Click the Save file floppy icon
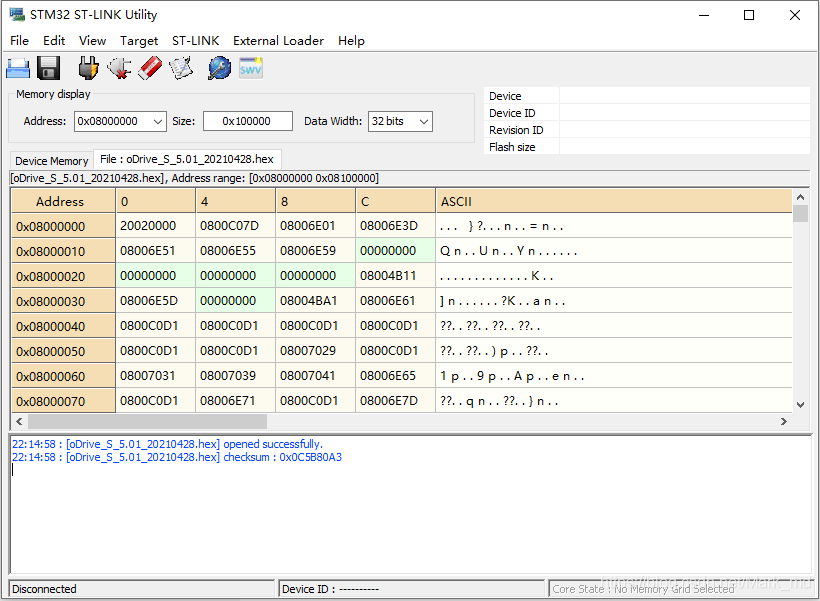The height and width of the screenshot is (601, 820). click(x=49, y=69)
